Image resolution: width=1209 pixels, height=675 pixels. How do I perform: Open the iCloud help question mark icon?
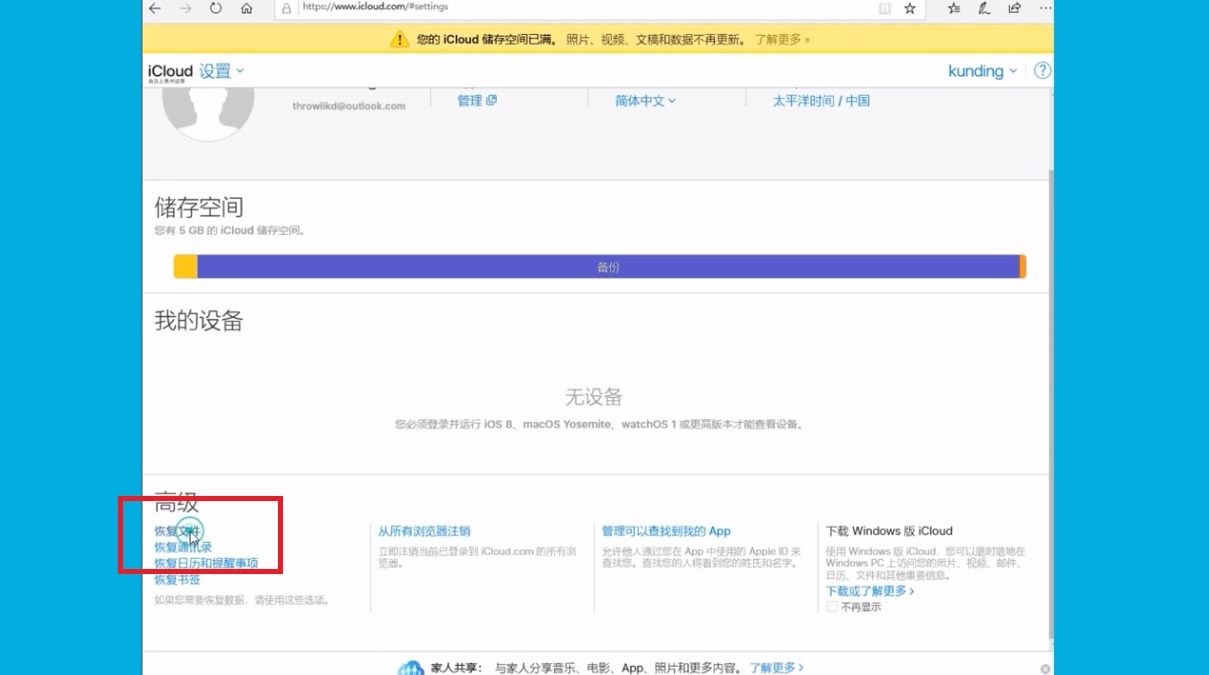click(1042, 71)
